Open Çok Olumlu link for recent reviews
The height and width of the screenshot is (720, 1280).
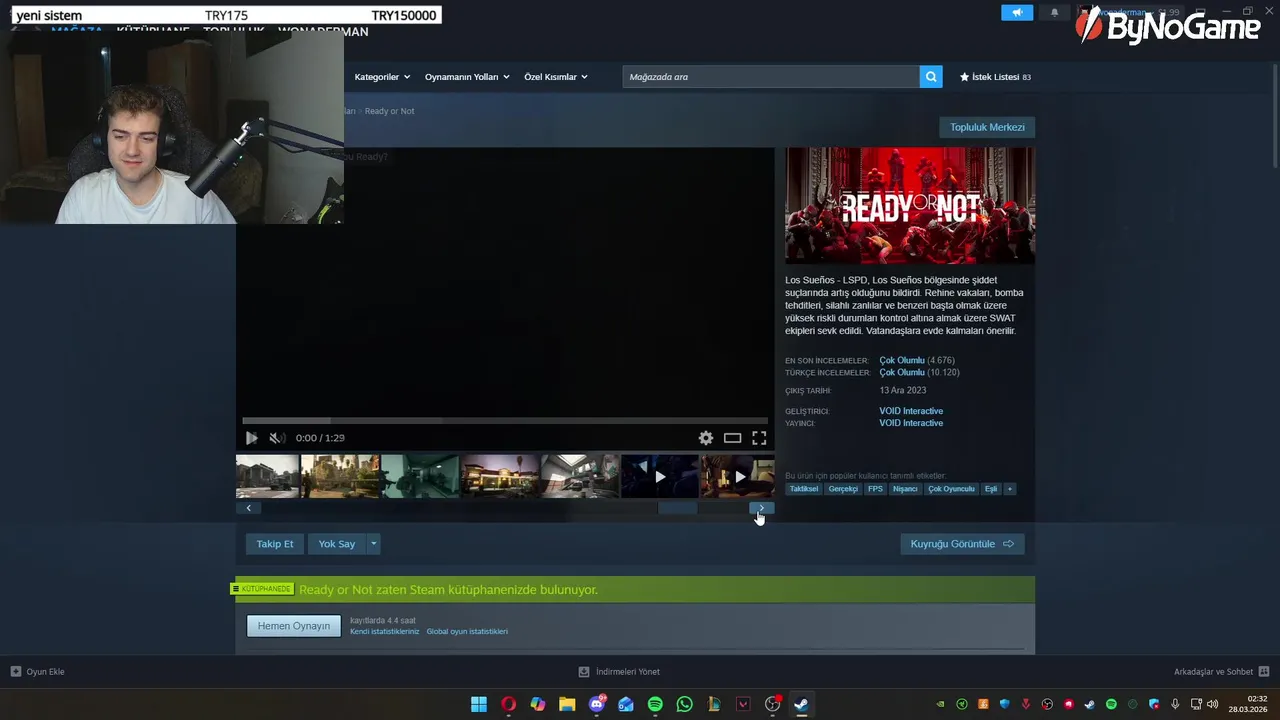tap(902, 360)
